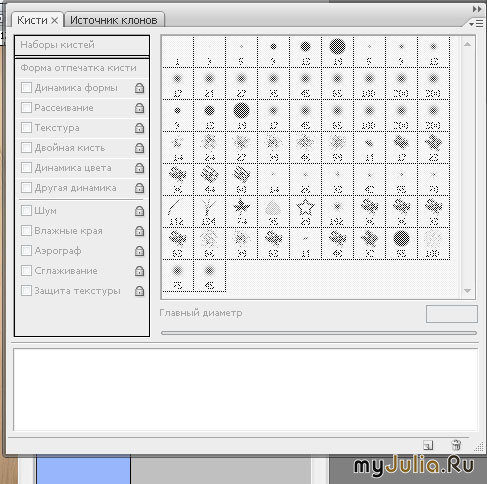Pick the hard round 19 brush in first row
487x484 pixels.
tap(337, 52)
